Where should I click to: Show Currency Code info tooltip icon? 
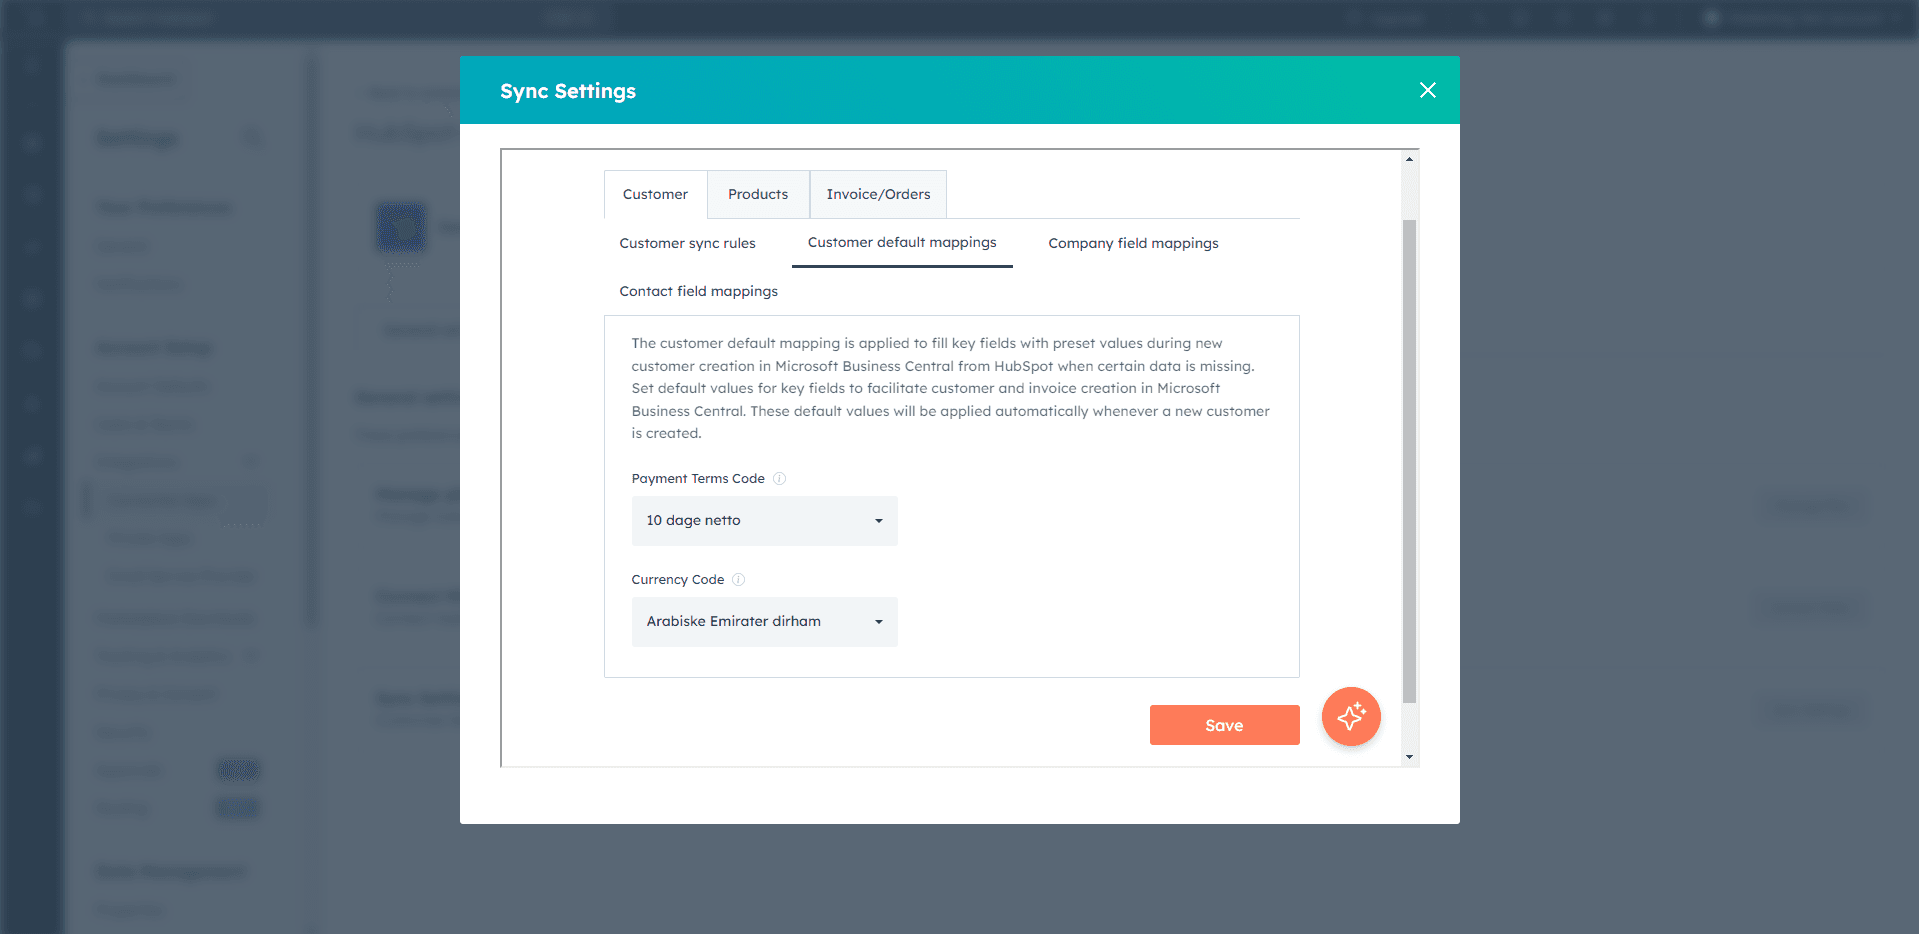[x=739, y=580]
